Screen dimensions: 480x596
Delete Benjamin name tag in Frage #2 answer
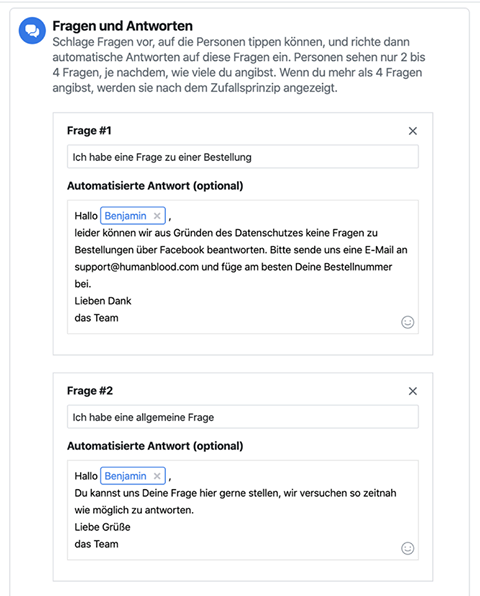coord(157,476)
